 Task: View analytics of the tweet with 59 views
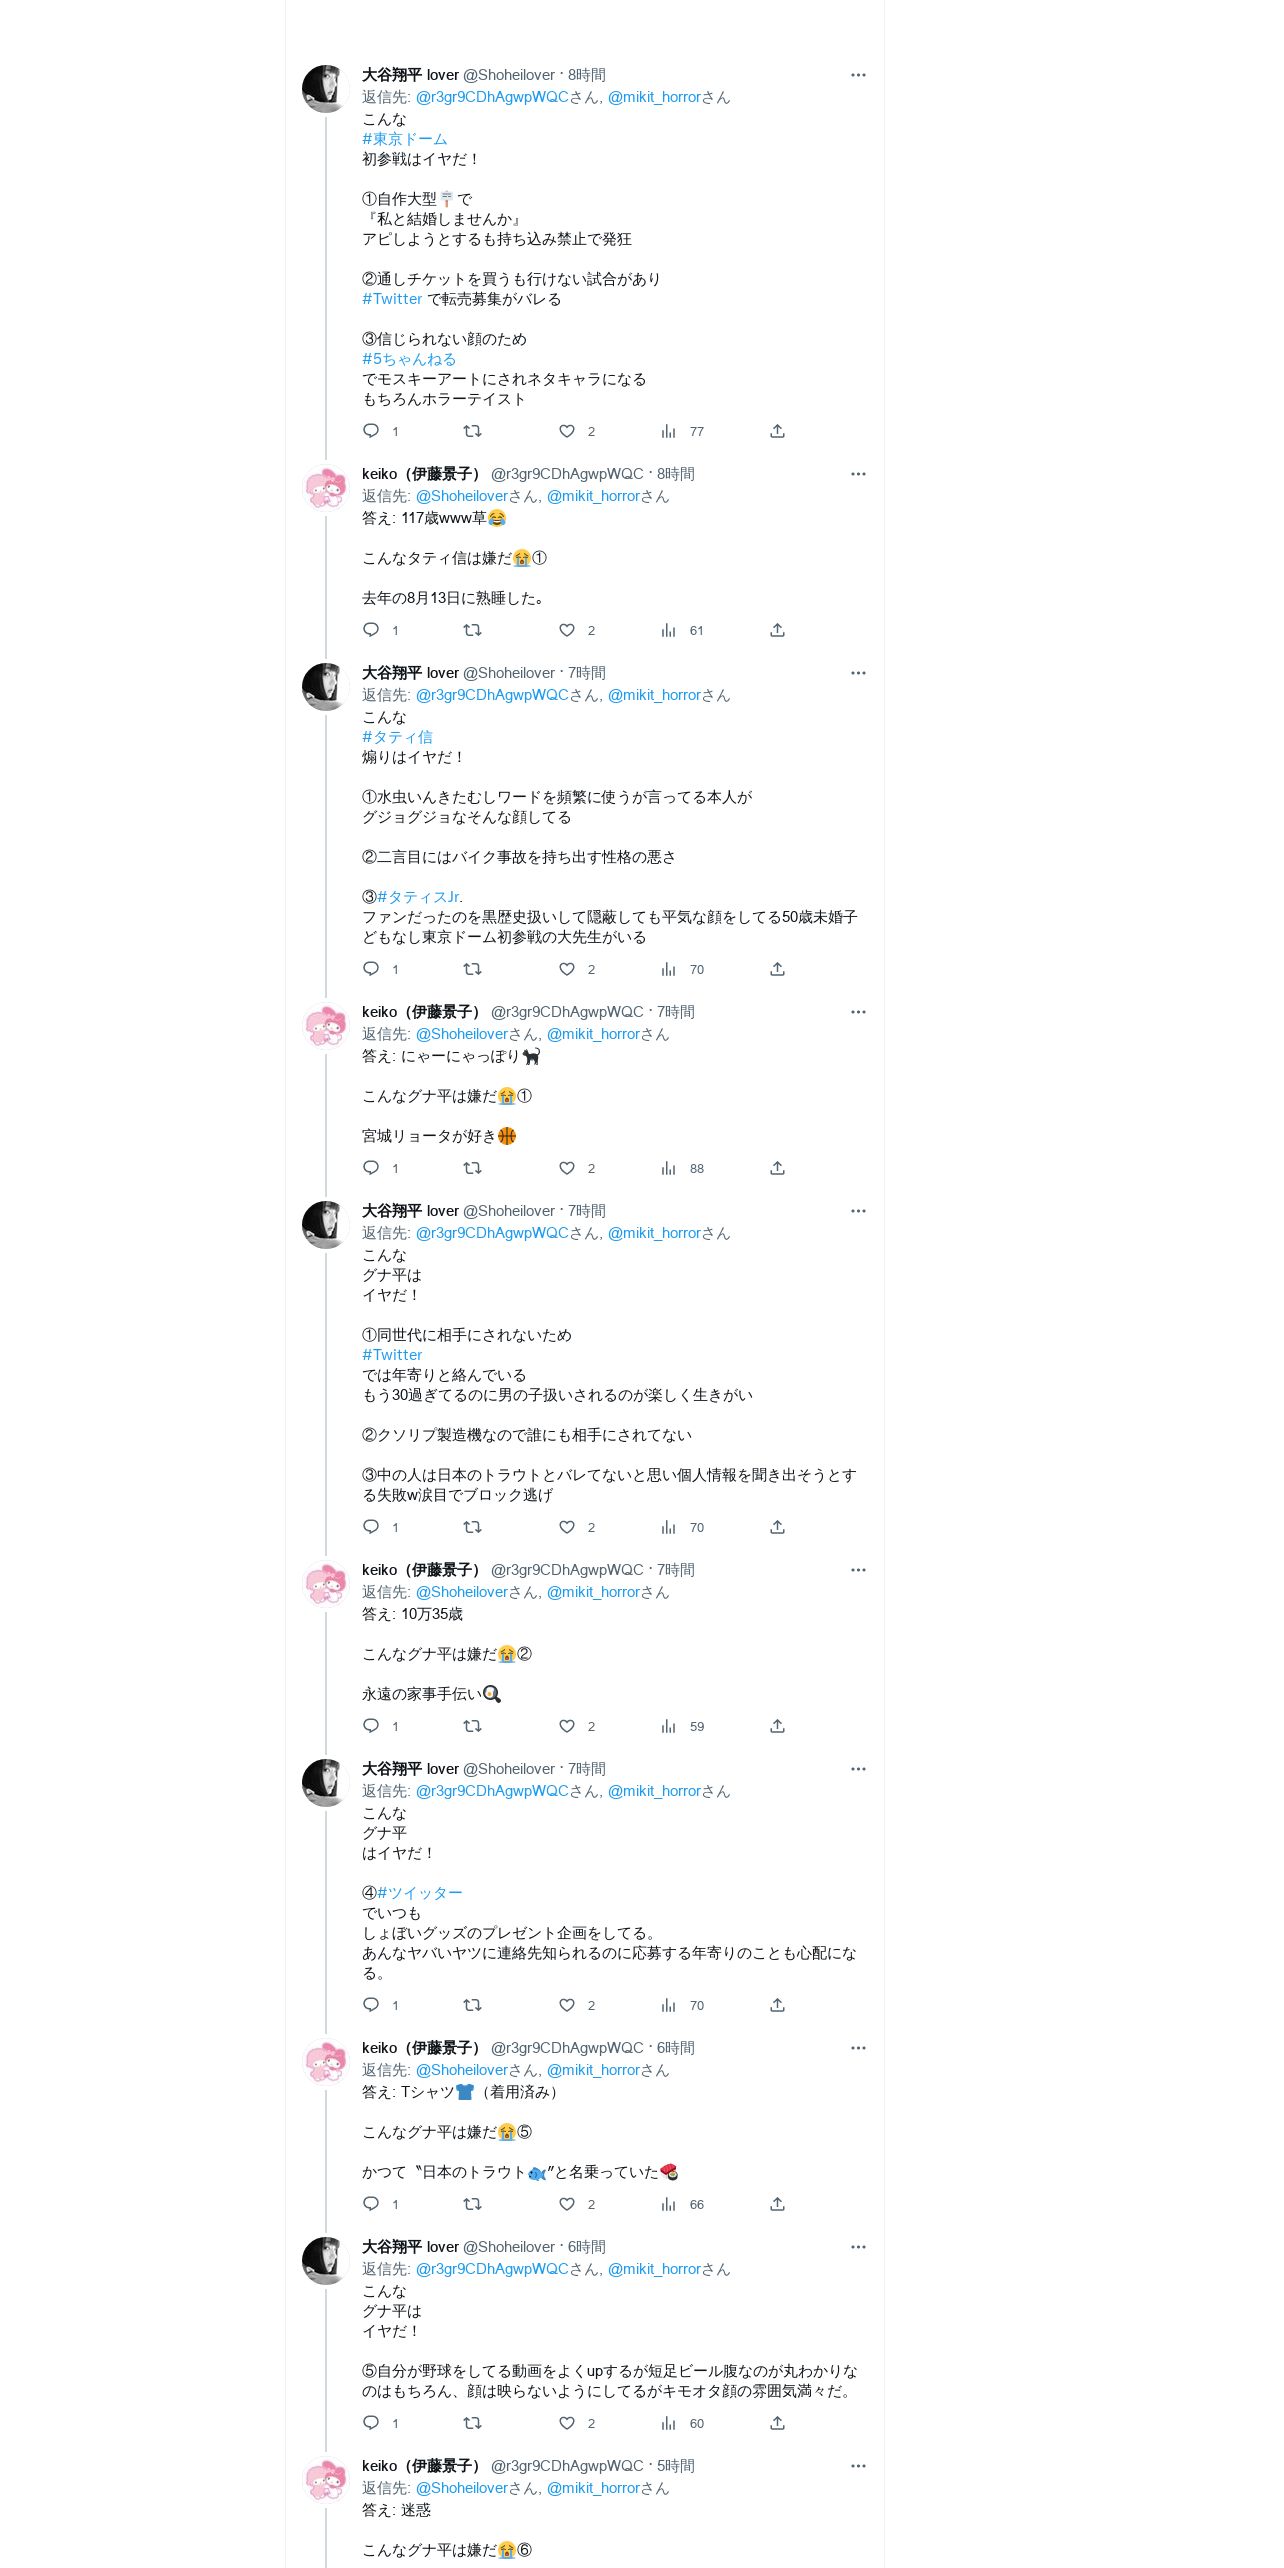tap(682, 1726)
